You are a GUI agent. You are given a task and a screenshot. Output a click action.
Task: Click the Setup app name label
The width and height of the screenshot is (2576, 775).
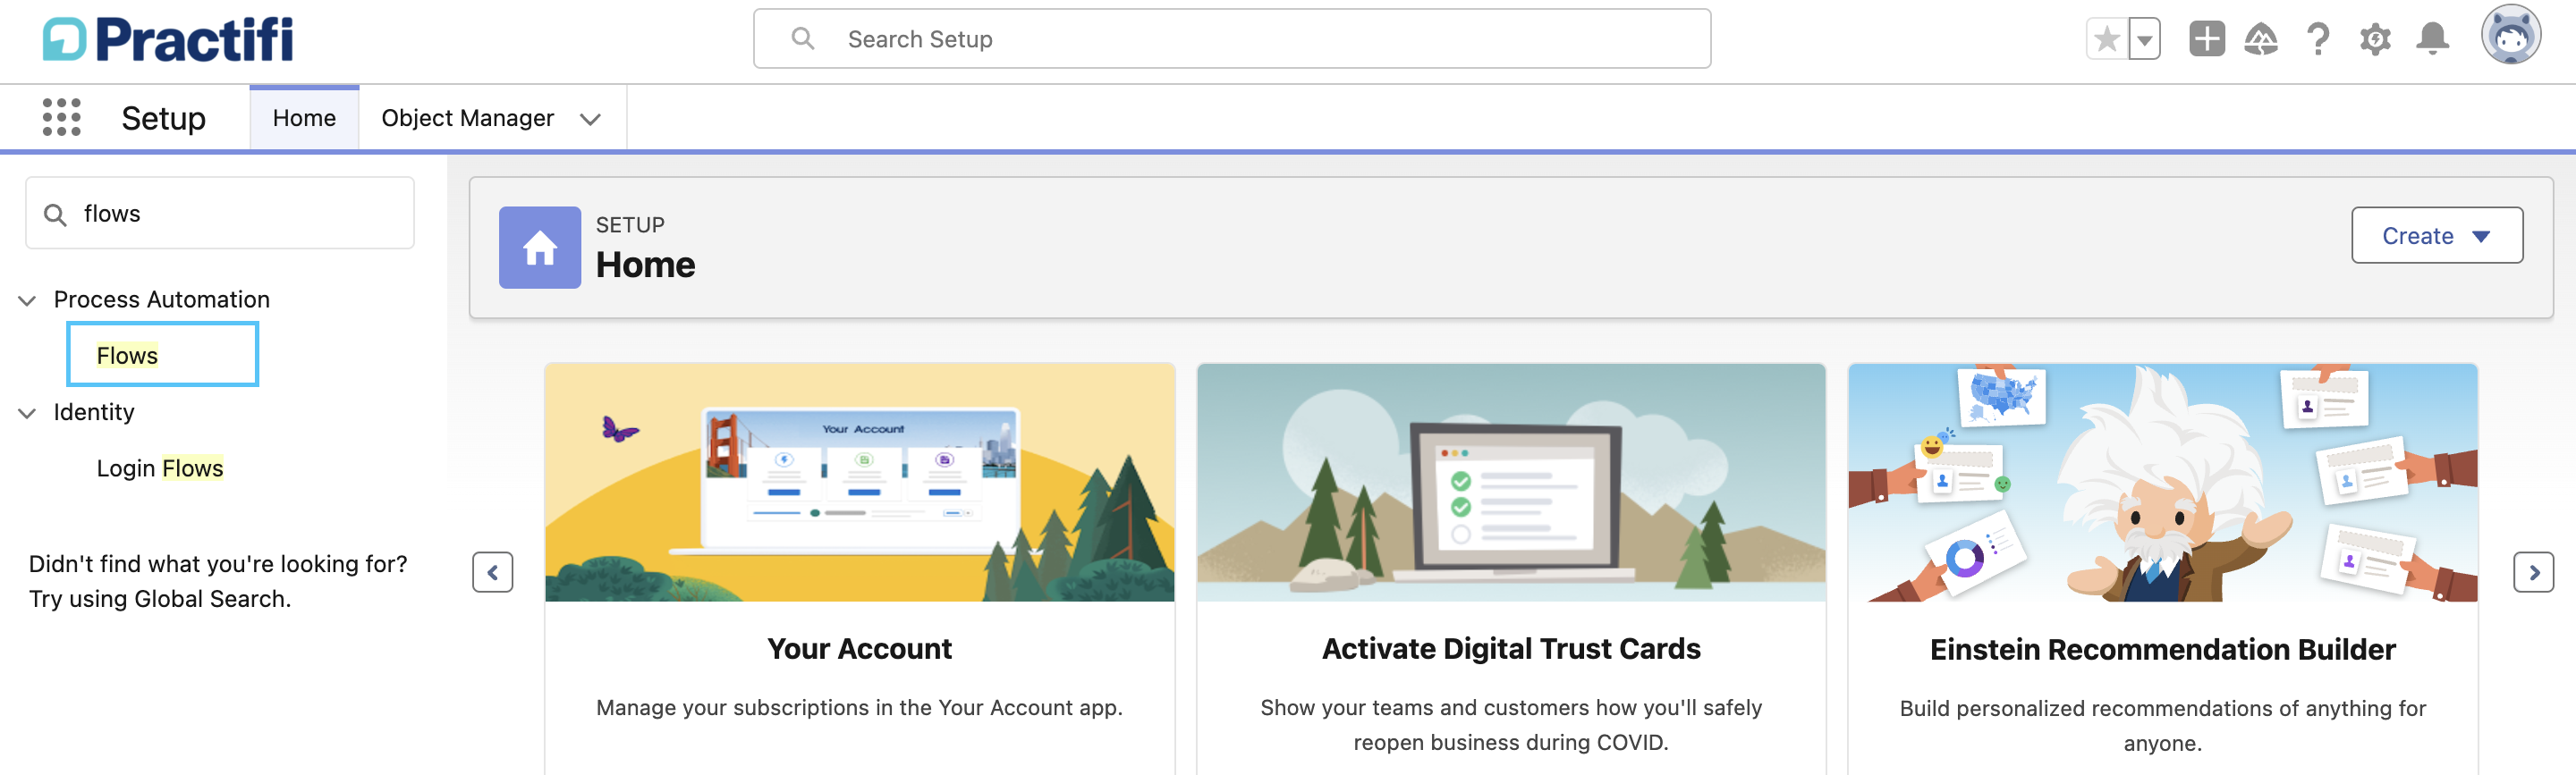click(x=163, y=118)
